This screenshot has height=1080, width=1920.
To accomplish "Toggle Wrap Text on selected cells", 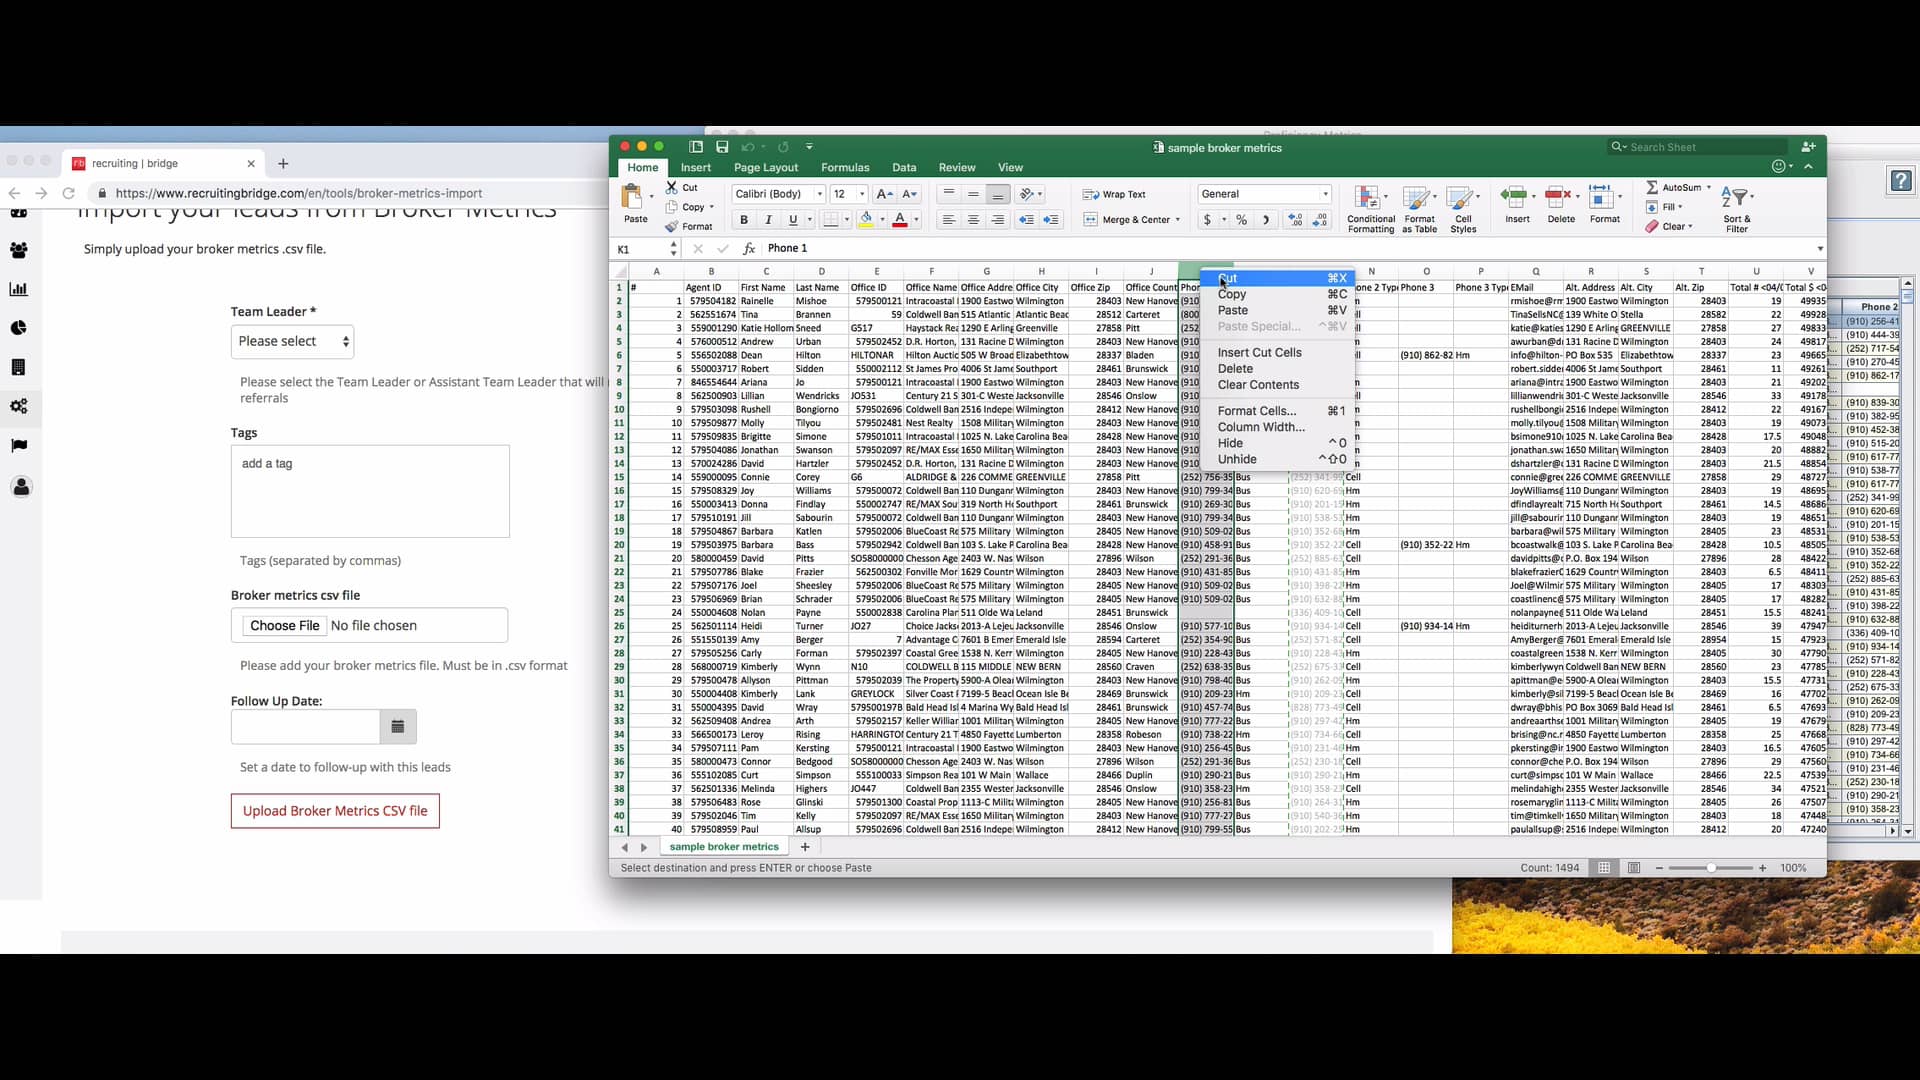I will [1114, 194].
